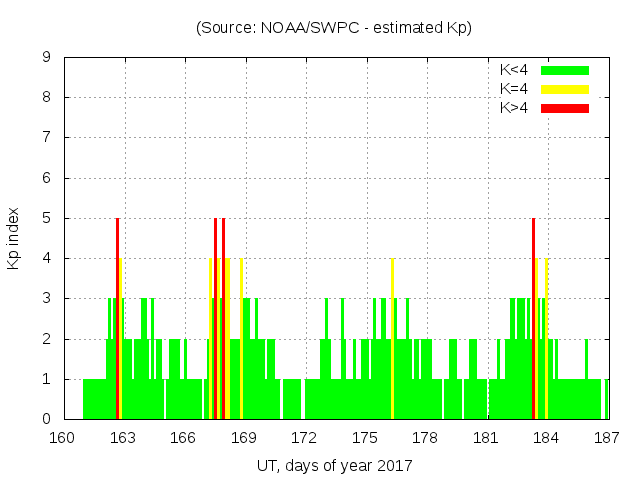Click the green K<4 legend swatch

point(565,70)
